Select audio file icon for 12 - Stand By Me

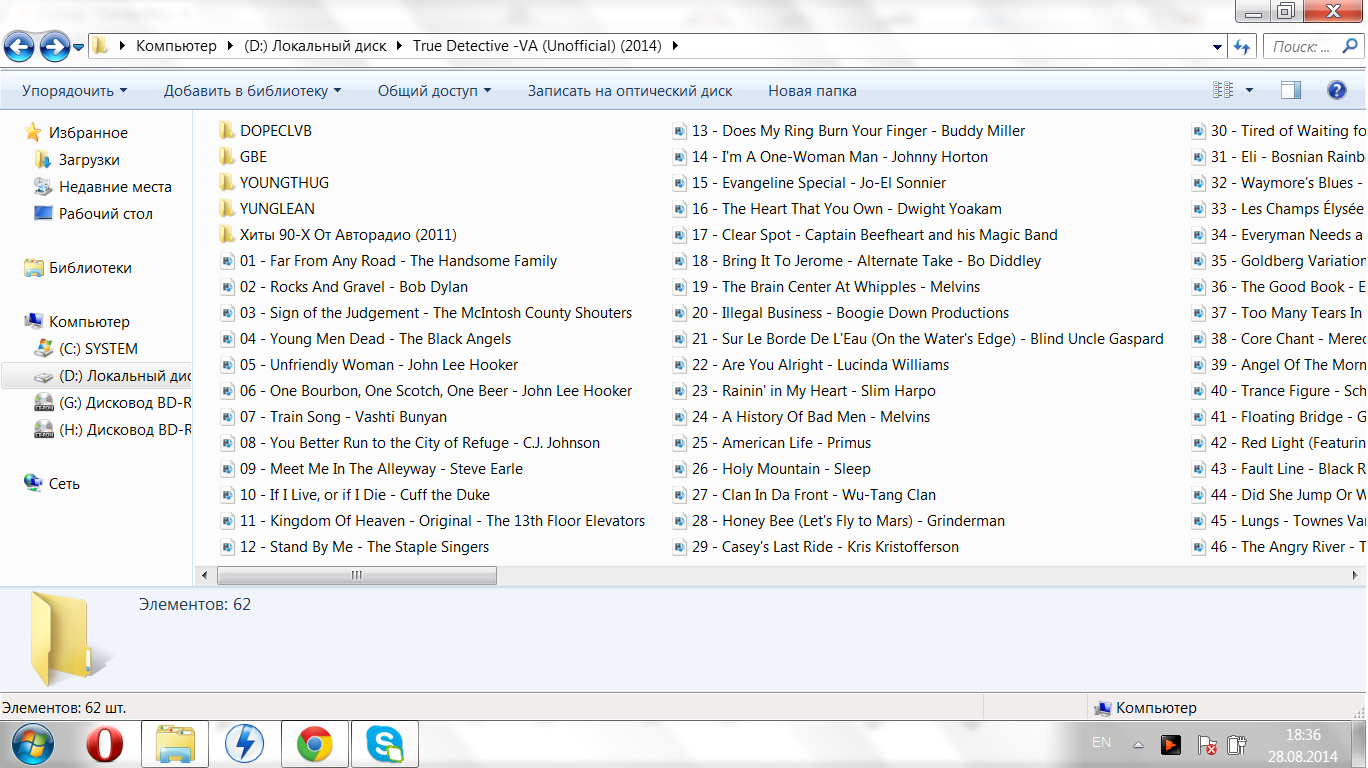227,547
